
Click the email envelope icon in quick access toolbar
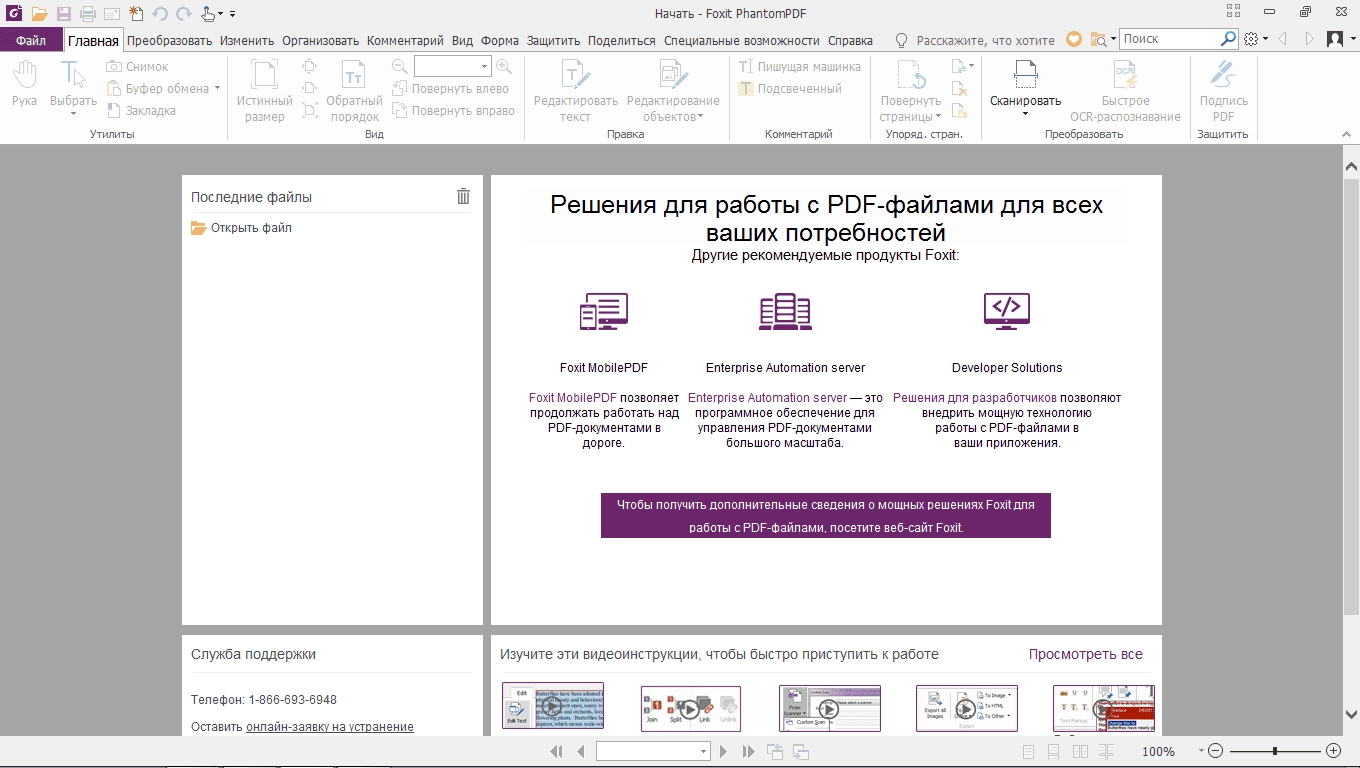click(112, 14)
